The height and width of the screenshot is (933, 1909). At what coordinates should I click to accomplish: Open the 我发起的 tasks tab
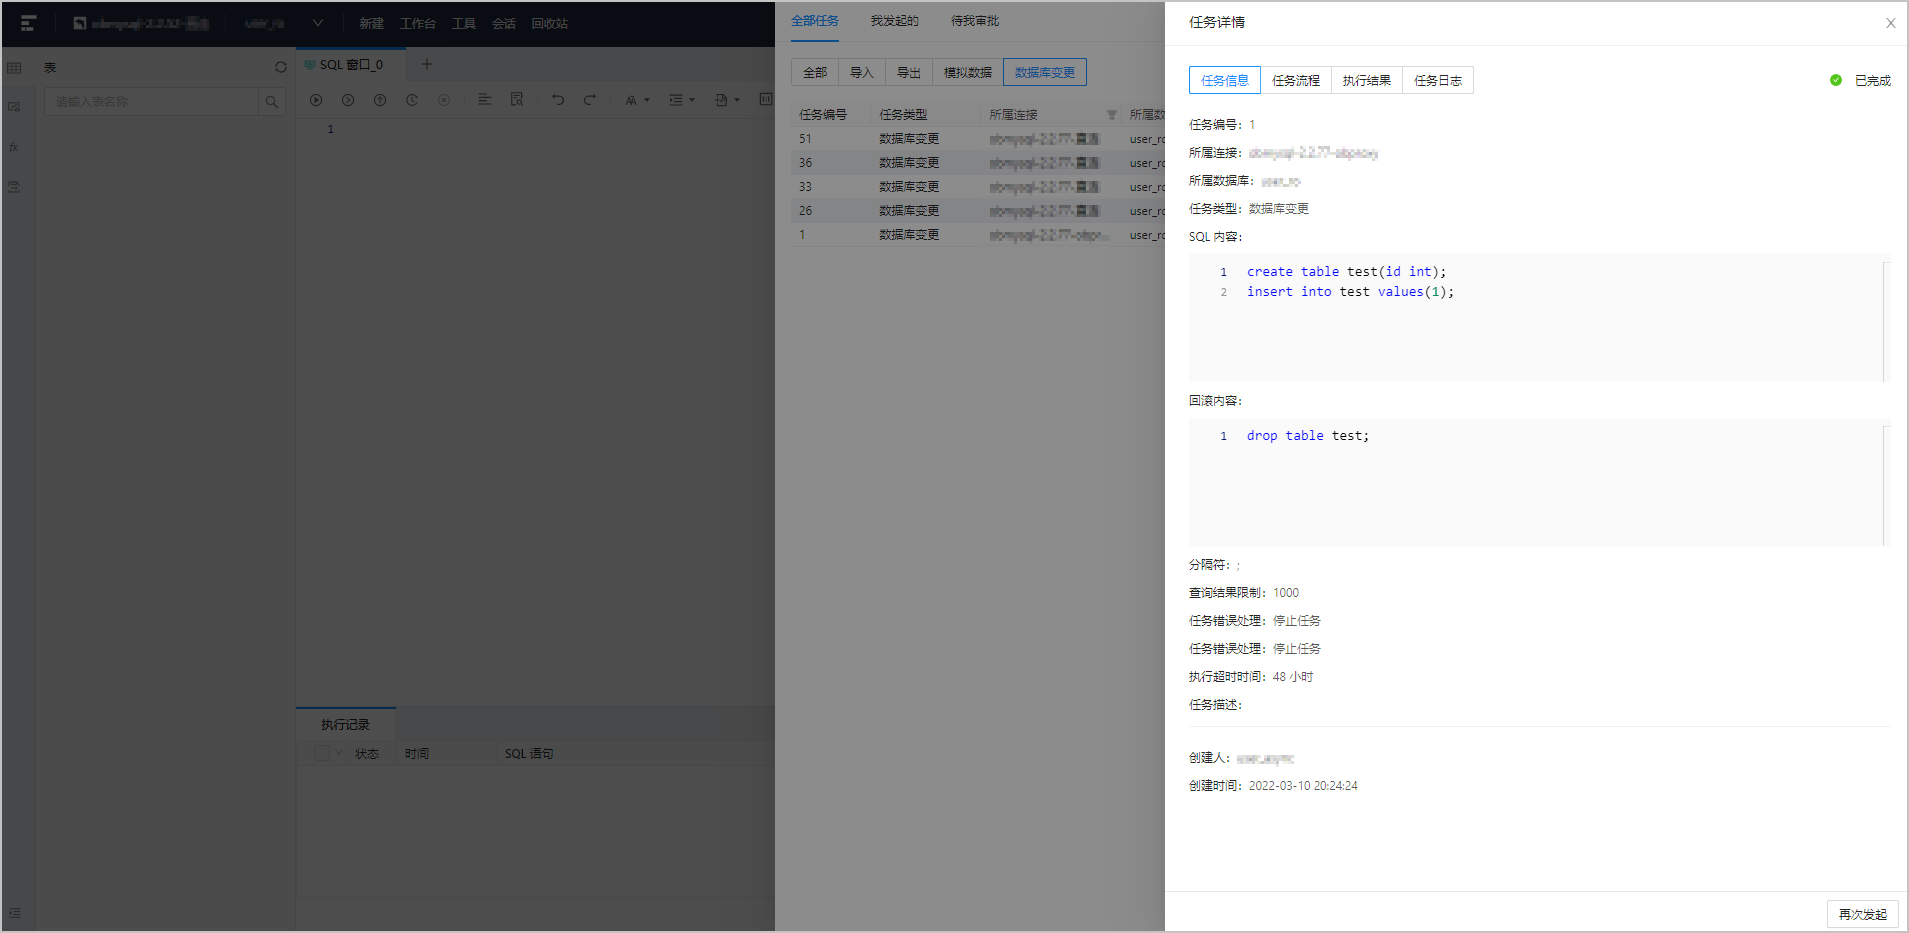tap(894, 21)
